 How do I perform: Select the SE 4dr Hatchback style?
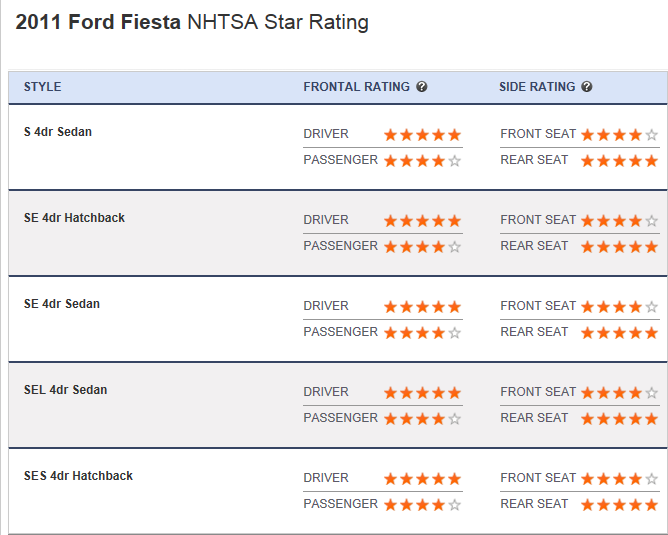tap(74, 218)
